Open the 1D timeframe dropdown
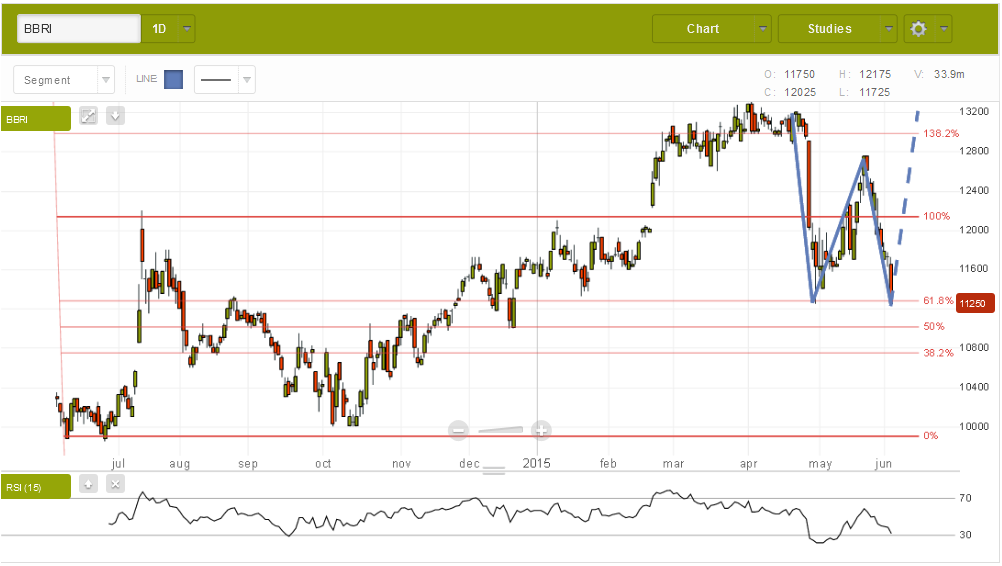The height and width of the screenshot is (566, 1002). tap(169, 29)
